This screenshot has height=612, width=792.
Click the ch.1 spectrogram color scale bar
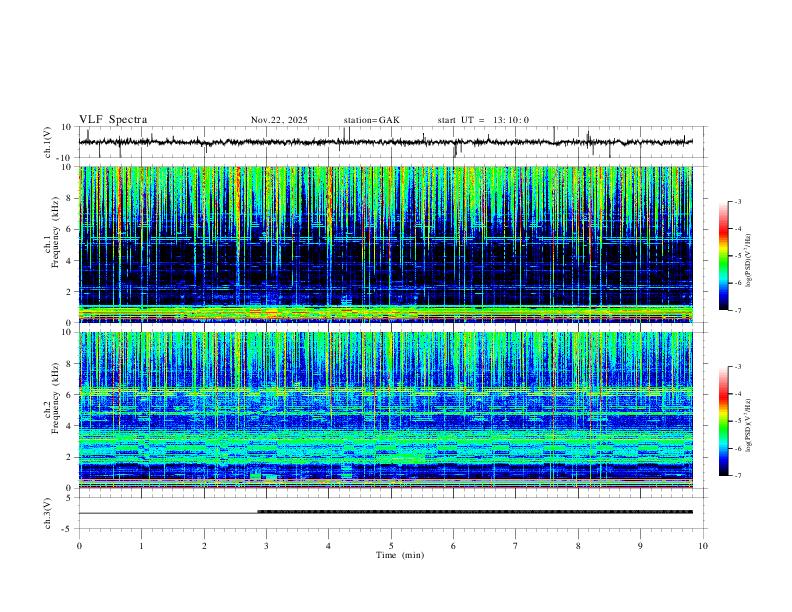click(x=723, y=256)
